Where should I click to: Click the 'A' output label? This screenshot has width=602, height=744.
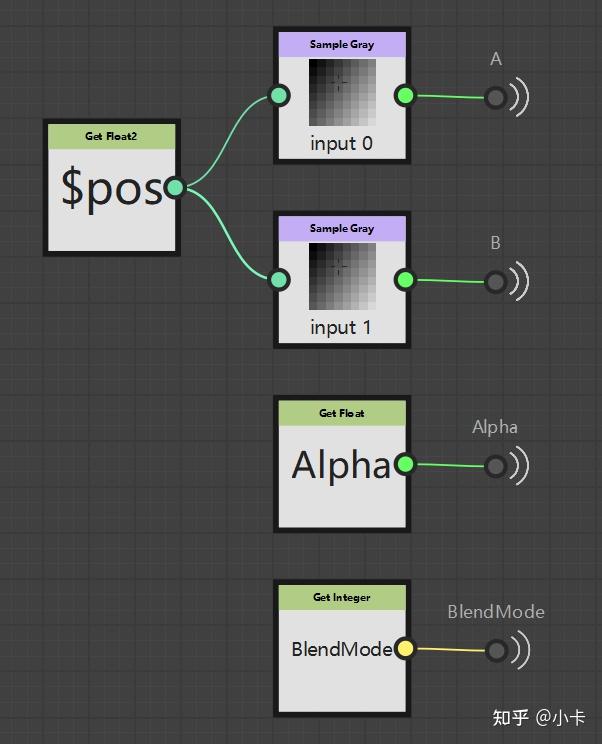(x=496, y=59)
